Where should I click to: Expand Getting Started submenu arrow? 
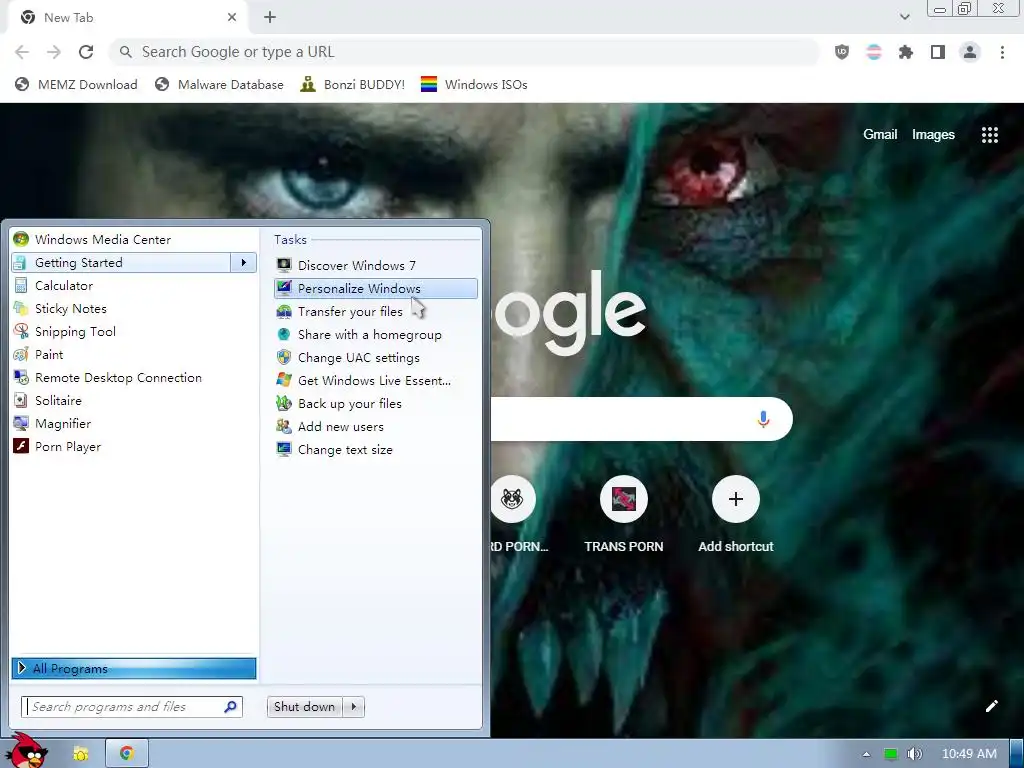click(x=244, y=263)
